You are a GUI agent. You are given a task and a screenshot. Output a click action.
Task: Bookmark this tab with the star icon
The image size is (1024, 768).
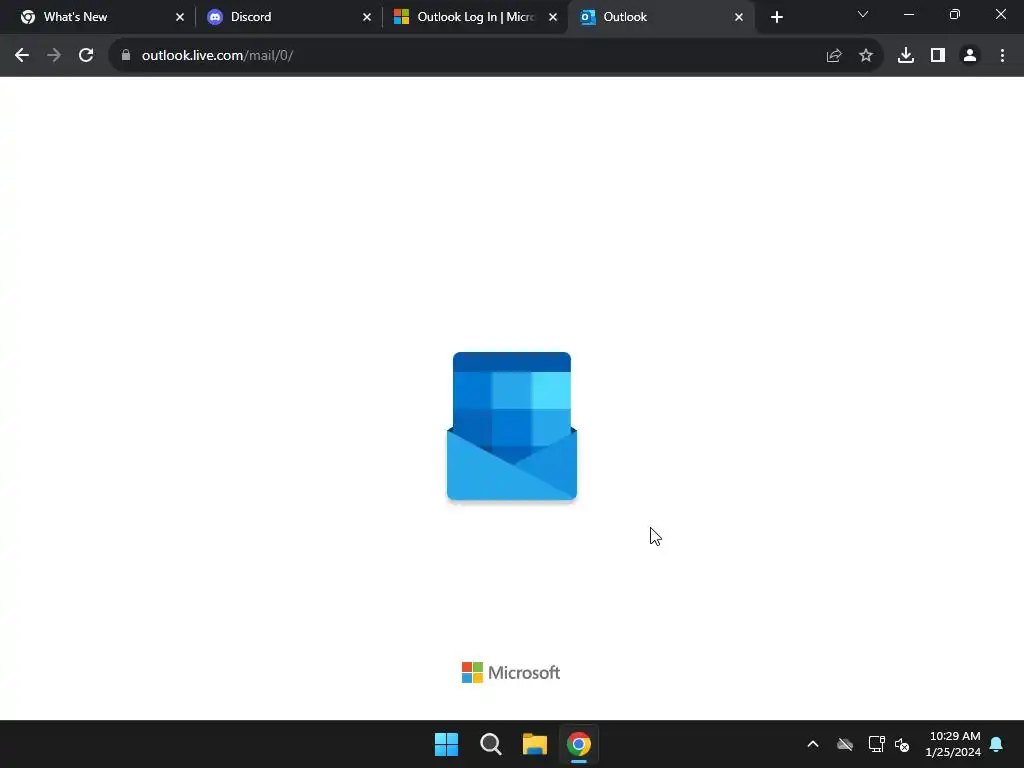coord(866,56)
